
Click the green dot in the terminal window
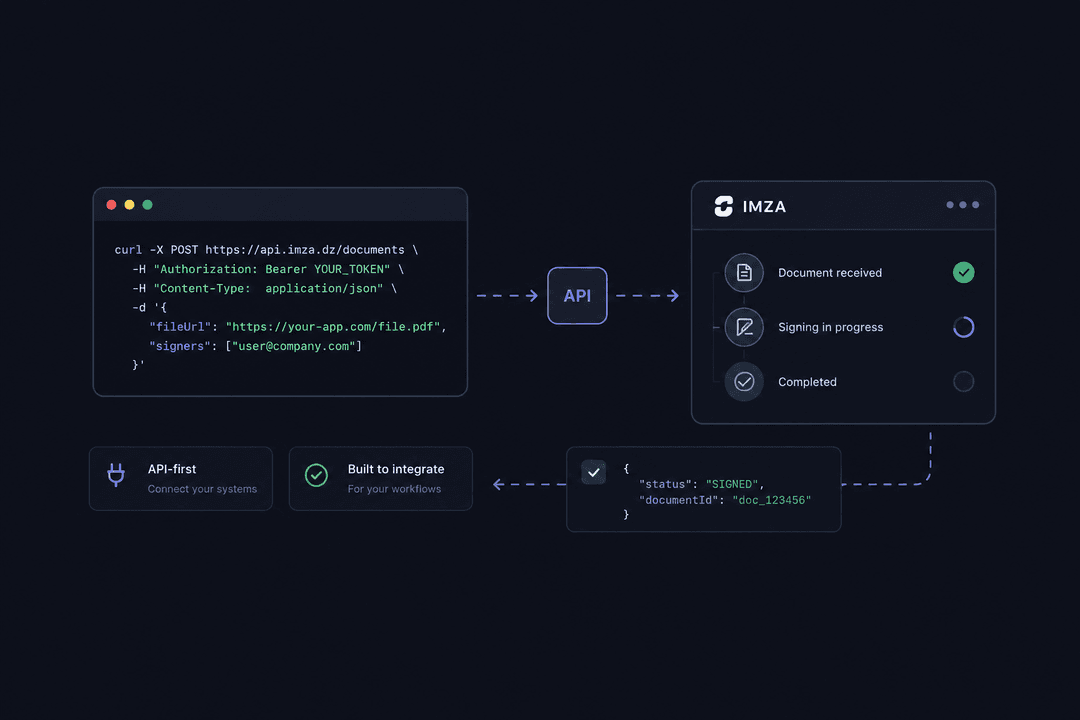[147, 205]
